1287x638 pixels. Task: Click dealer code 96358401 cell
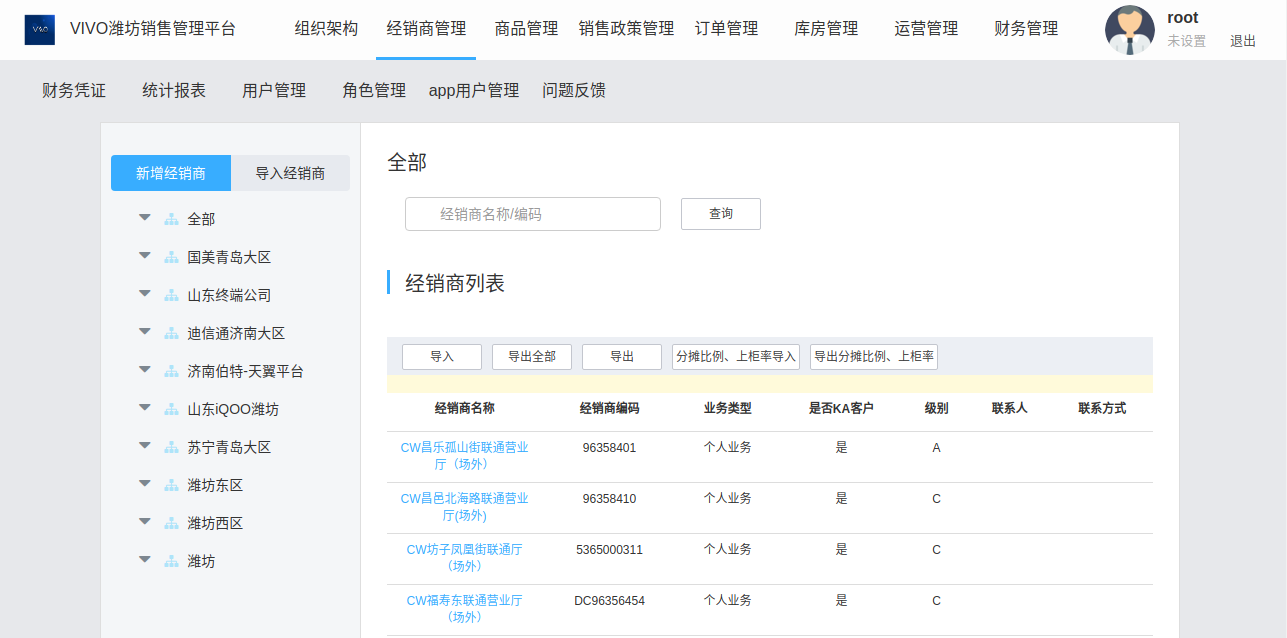pyautogui.click(x=610, y=448)
